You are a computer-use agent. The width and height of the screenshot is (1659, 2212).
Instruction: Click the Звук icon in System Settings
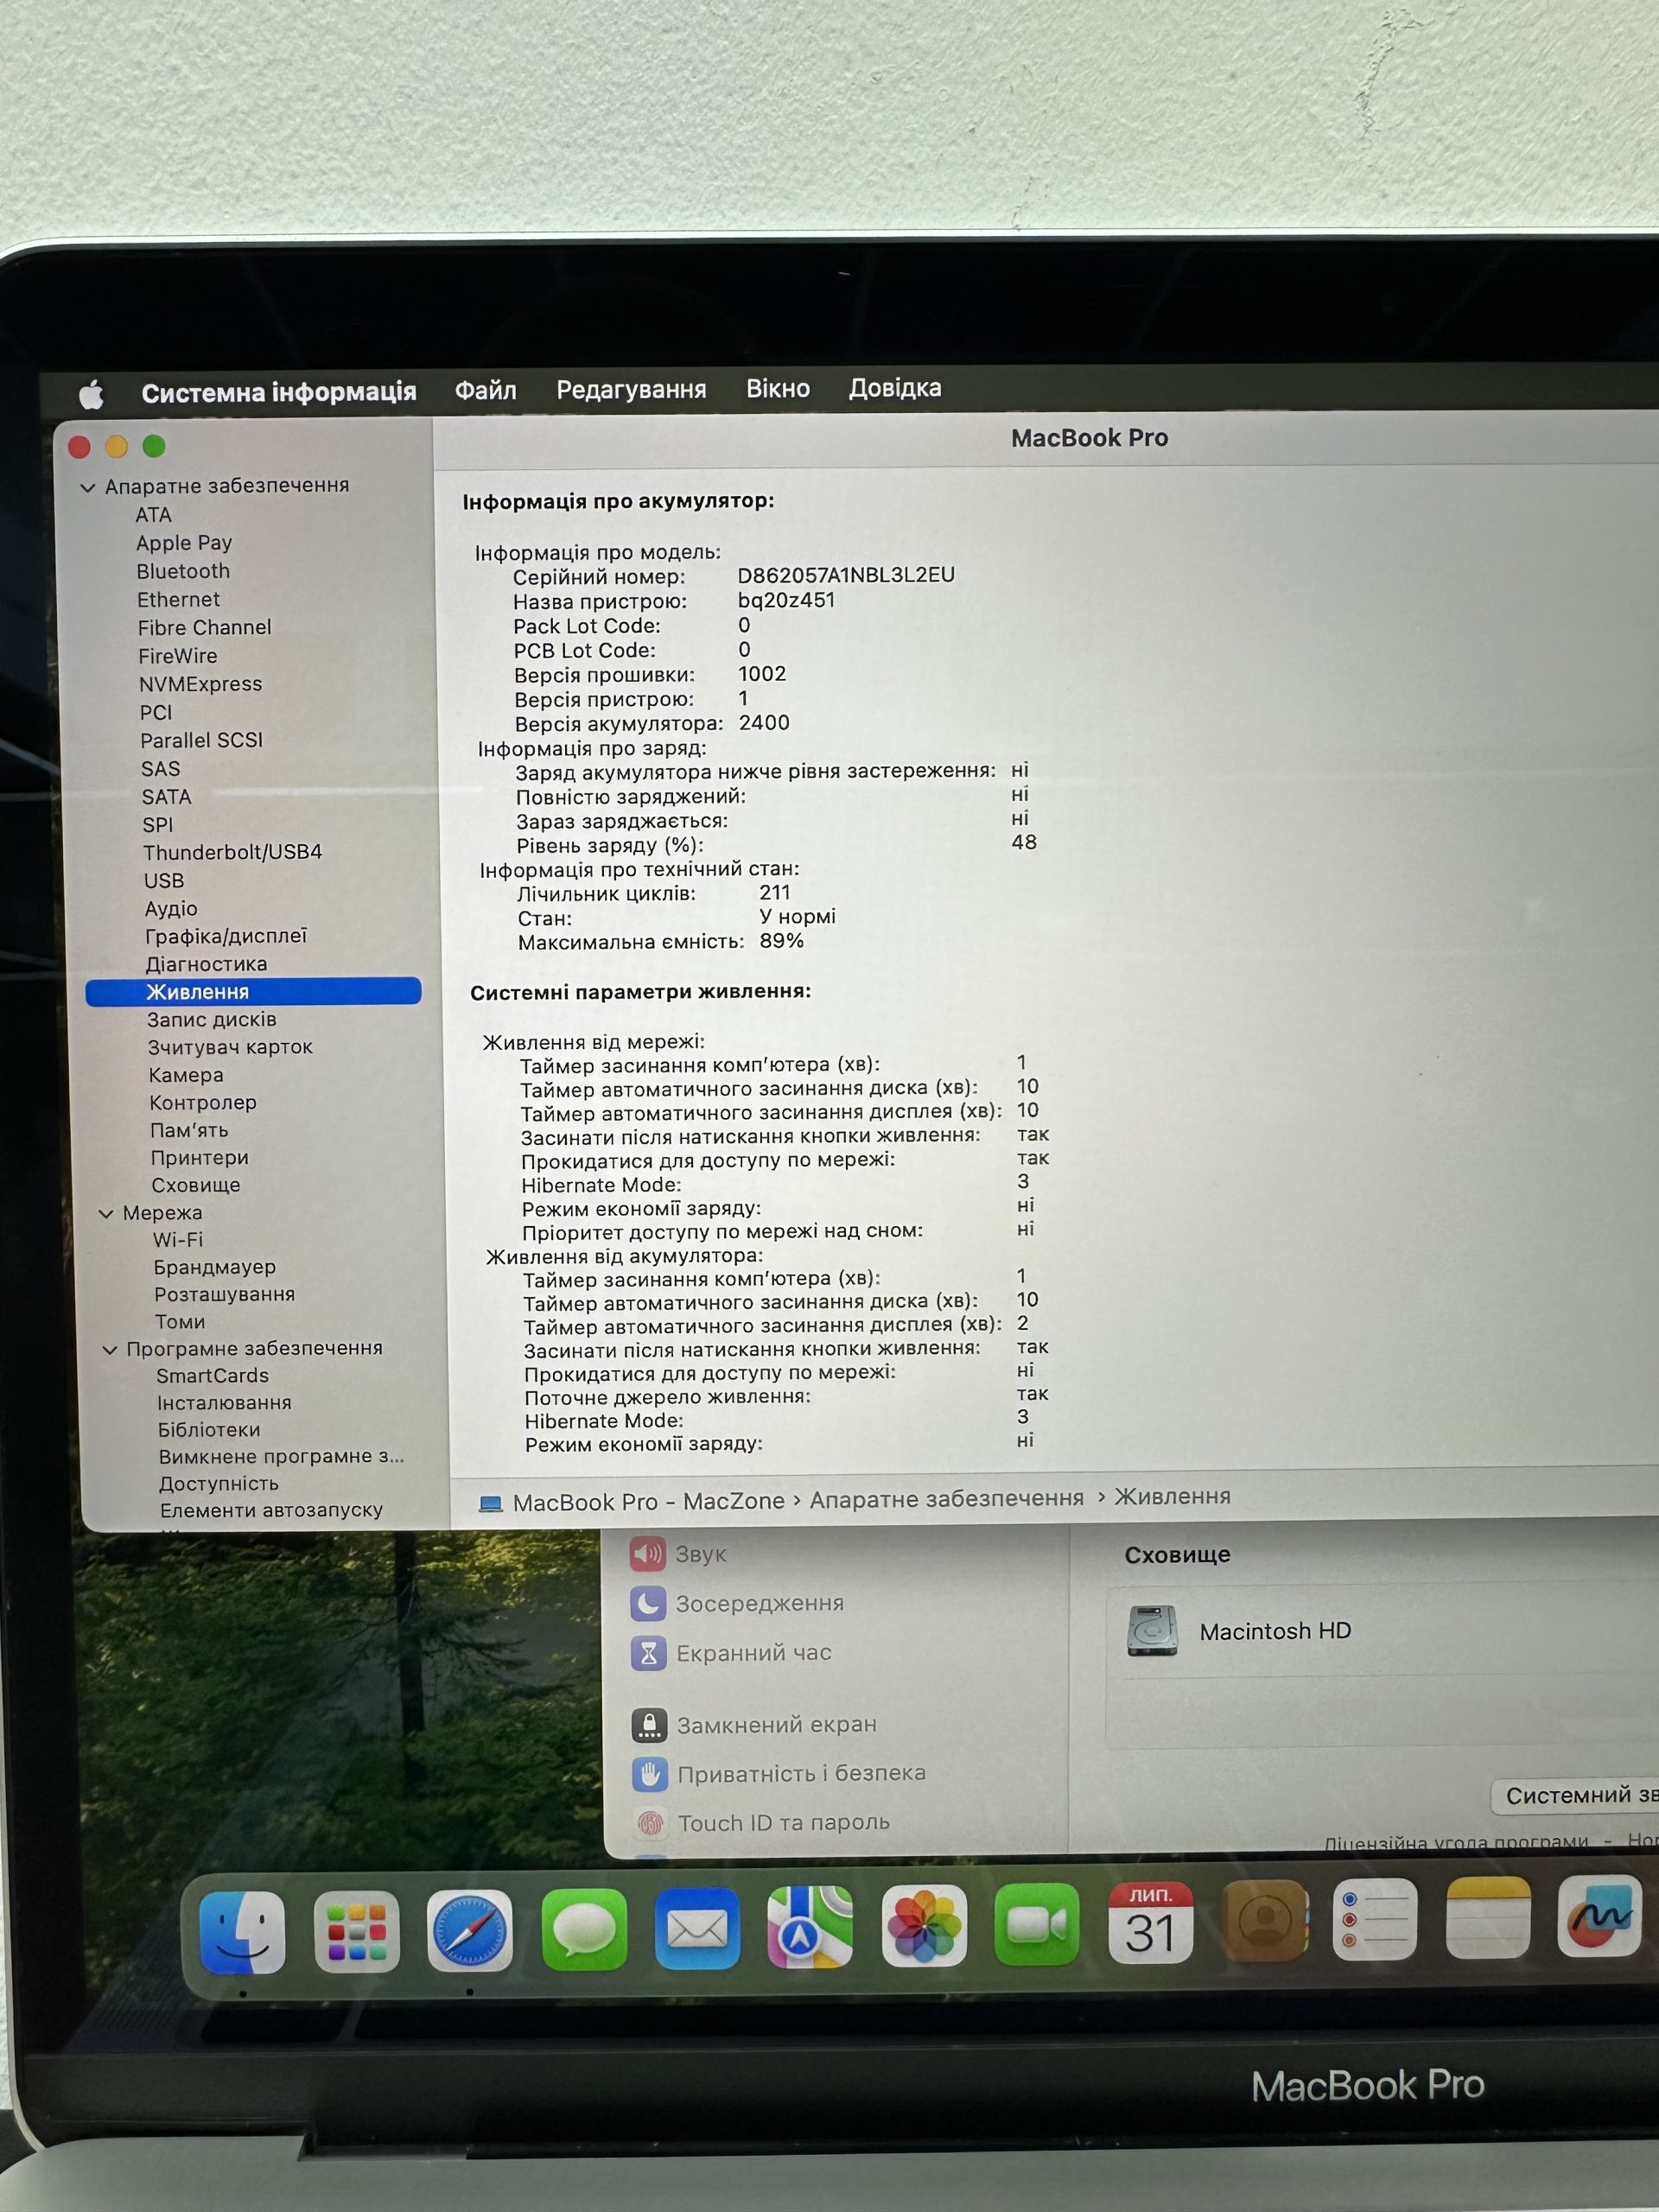pyautogui.click(x=647, y=1553)
